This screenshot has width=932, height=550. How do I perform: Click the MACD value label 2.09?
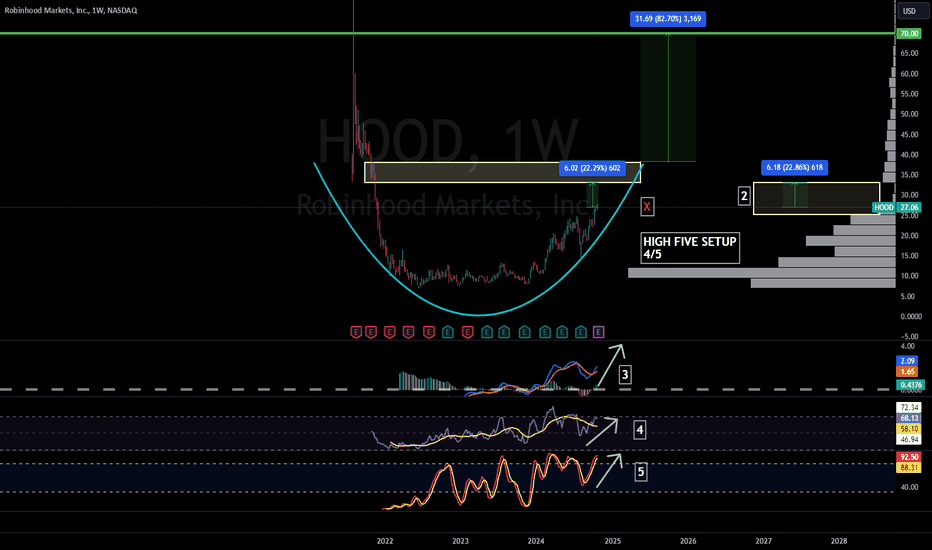click(x=908, y=361)
